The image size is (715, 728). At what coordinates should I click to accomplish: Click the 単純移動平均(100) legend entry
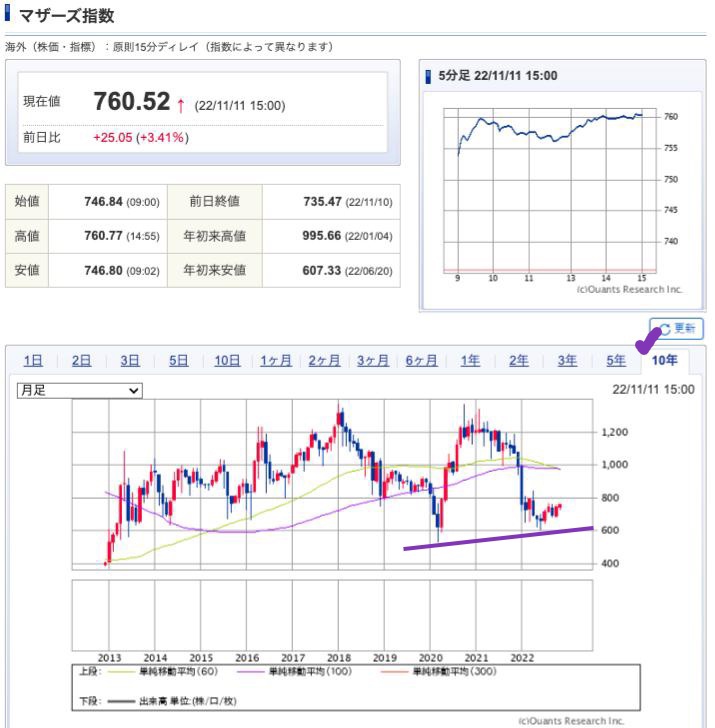click(x=294, y=671)
